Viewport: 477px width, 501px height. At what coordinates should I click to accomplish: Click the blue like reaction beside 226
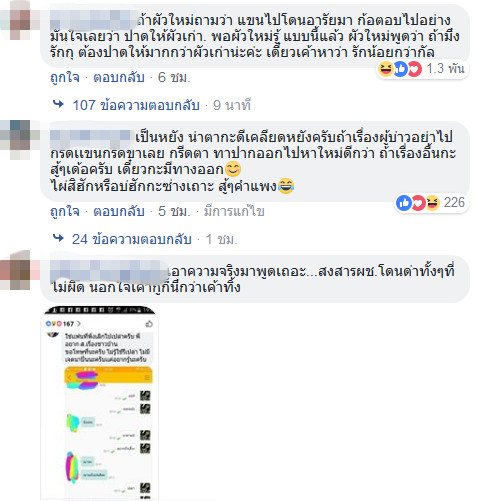click(404, 203)
